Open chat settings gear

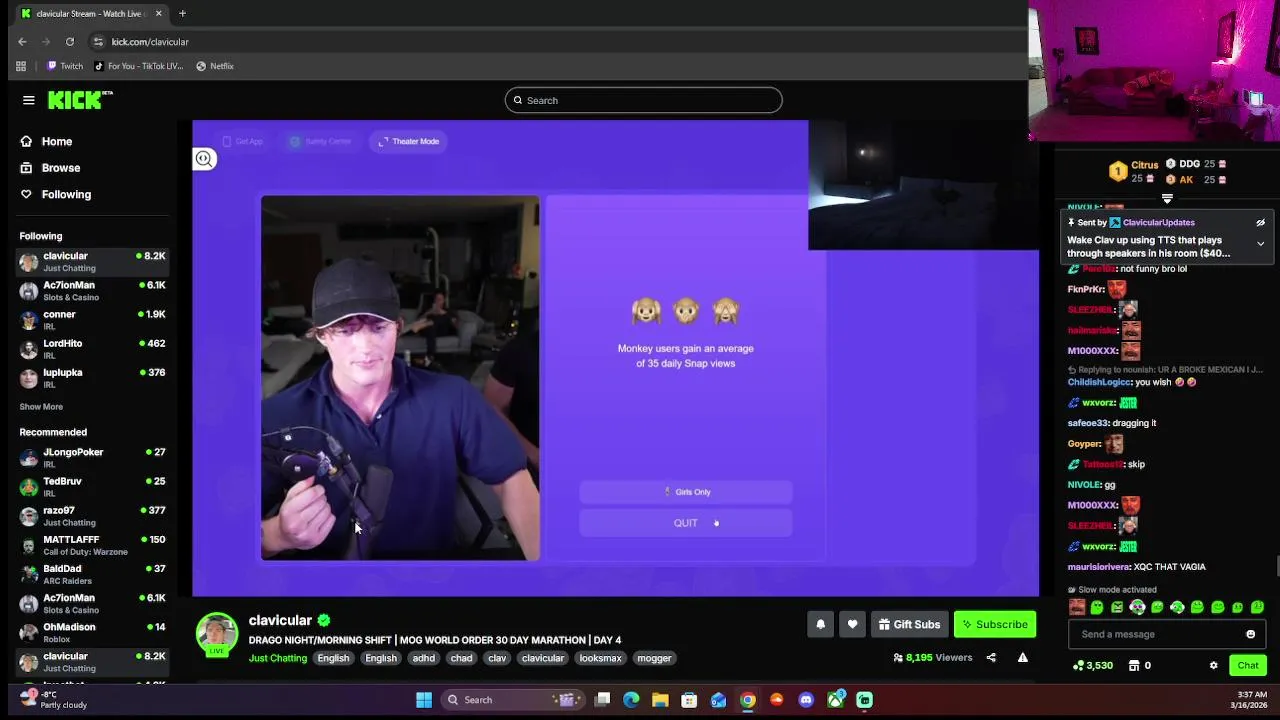(1213, 666)
